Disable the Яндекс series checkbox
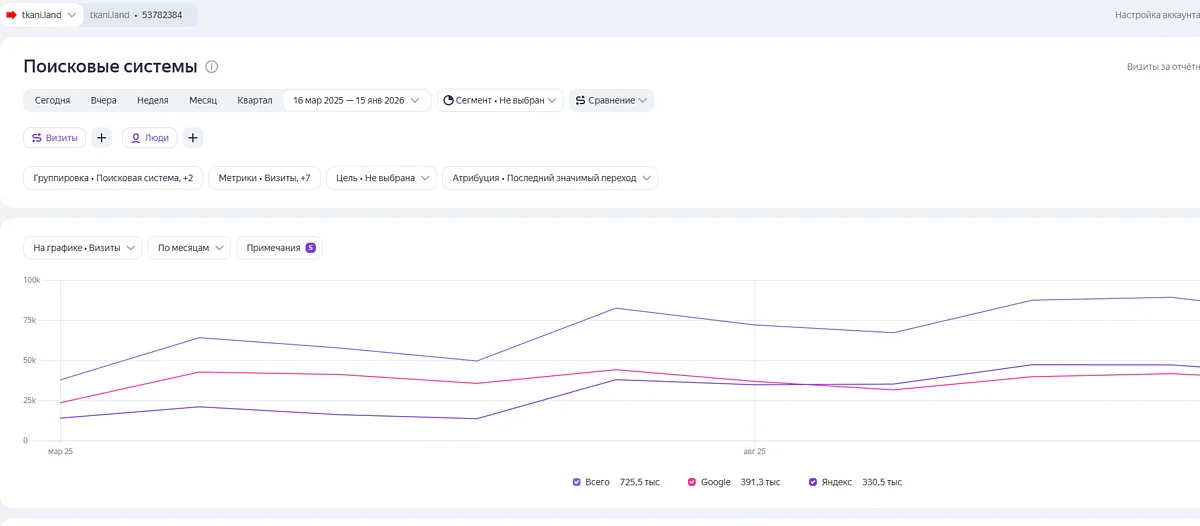Screen dimensions: 1200x526 pyautogui.click(x=813, y=482)
